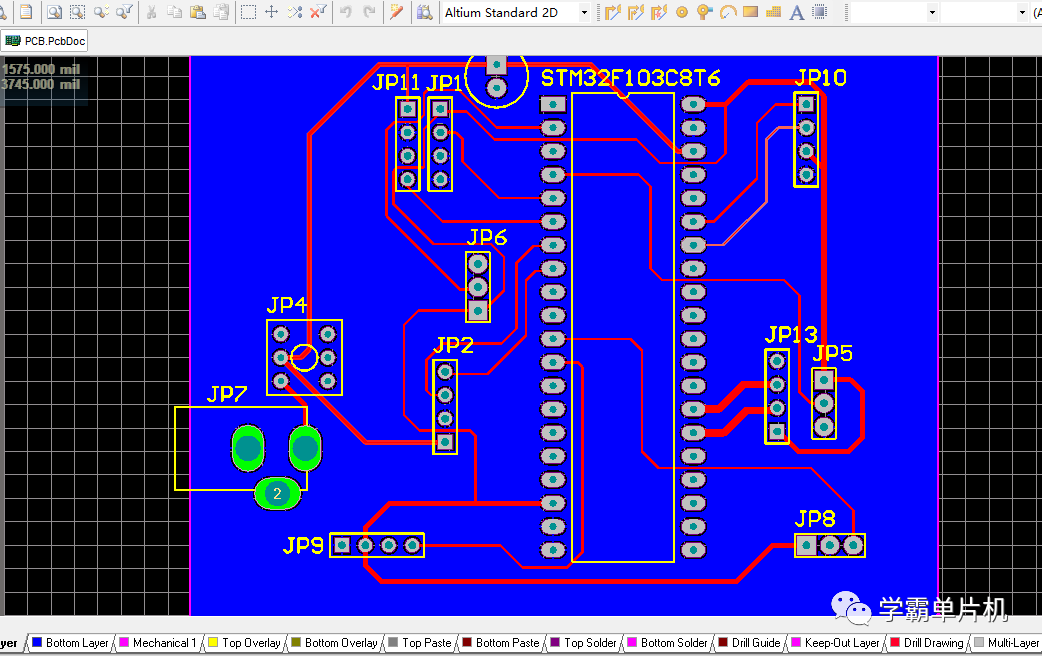Click the Paste icon
This screenshot has width=1042, height=656.
point(199,12)
